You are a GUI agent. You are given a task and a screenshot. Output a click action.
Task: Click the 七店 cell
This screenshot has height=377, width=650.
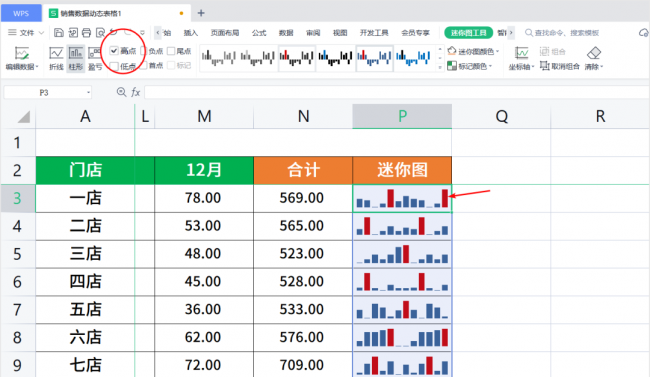[85, 365]
